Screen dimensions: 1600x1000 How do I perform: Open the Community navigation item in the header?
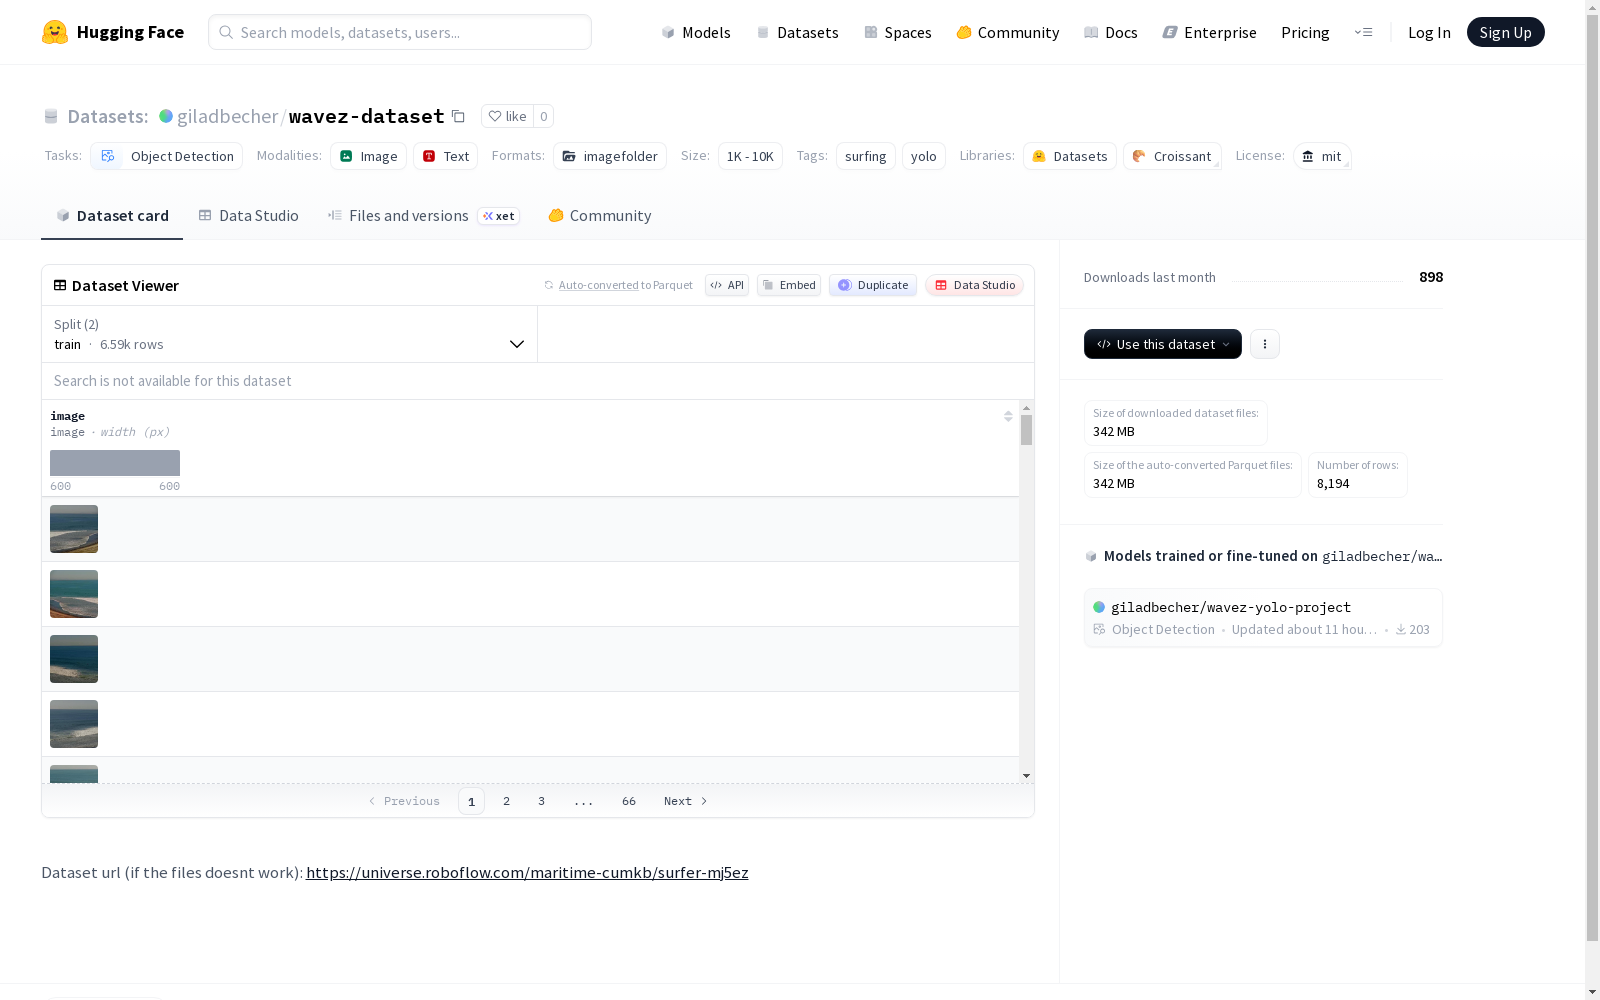(x=1008, y=32)
